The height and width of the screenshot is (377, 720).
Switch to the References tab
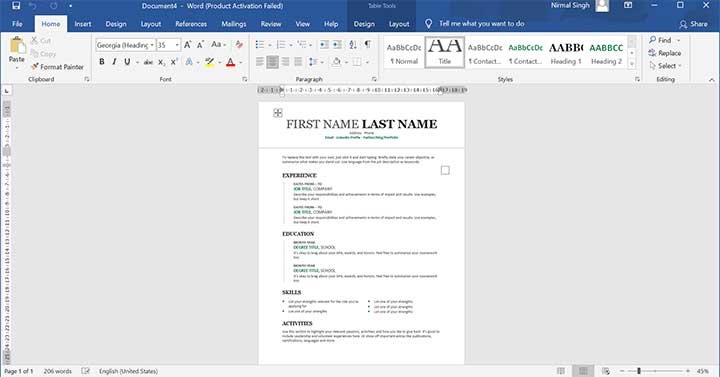pyautogui.click(x=191, y=24)
